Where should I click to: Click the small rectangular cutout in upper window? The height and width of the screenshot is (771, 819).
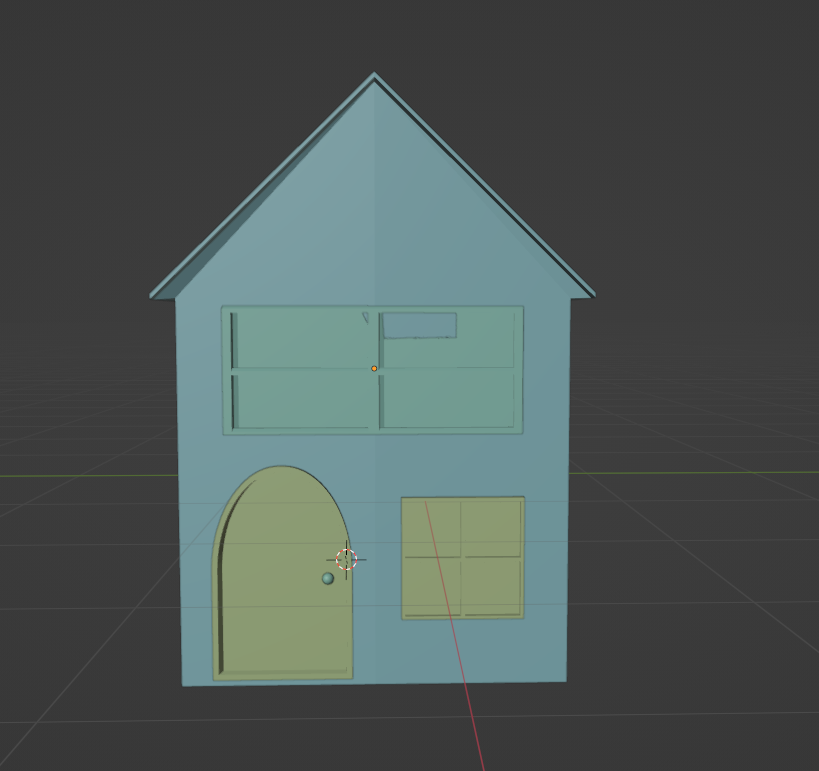pos(420,325)
